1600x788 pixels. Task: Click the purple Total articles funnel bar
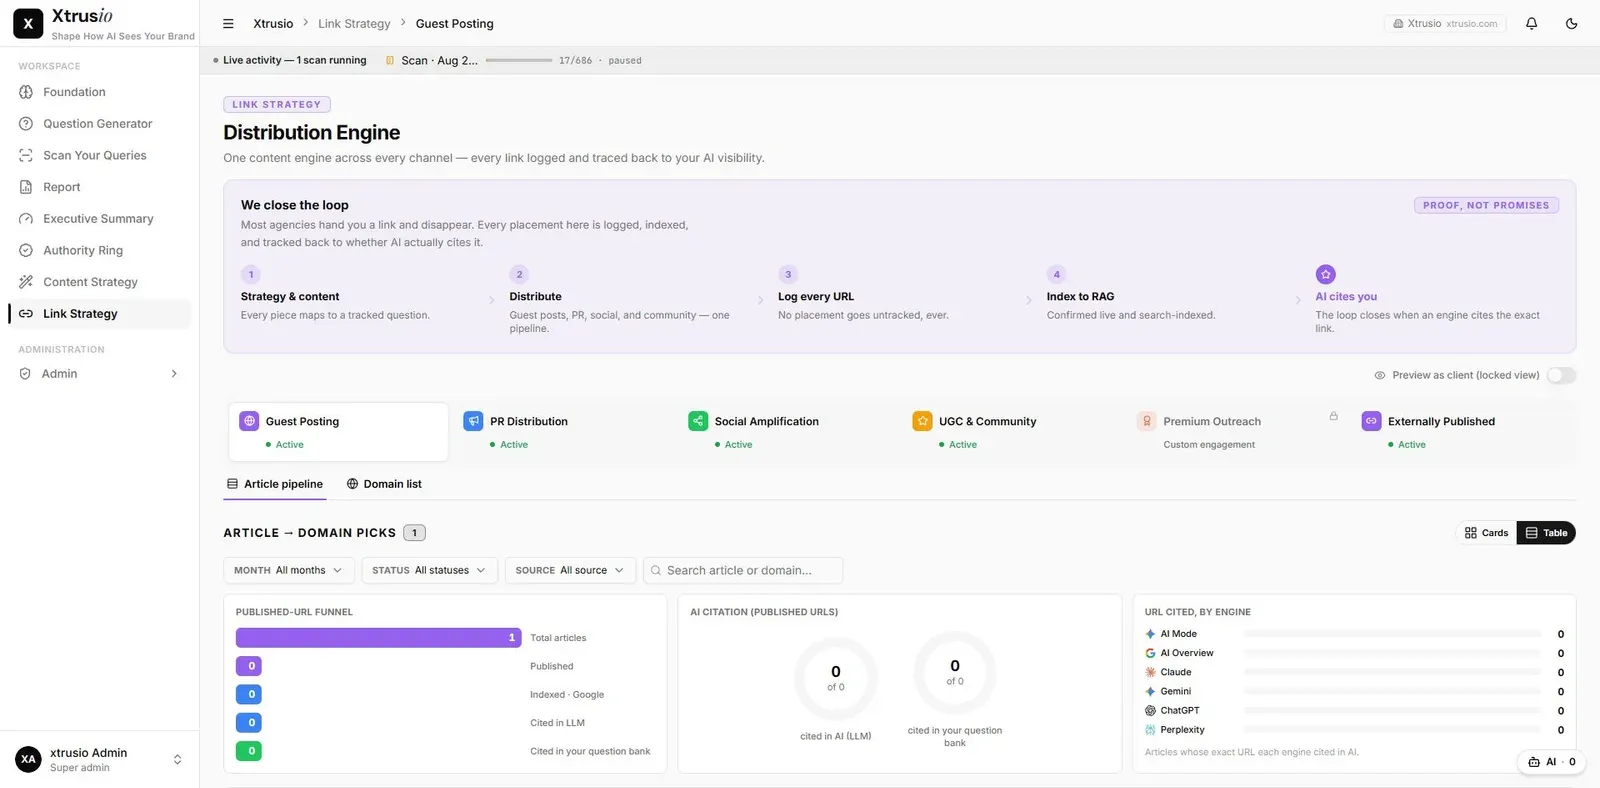tap(378, 638)
